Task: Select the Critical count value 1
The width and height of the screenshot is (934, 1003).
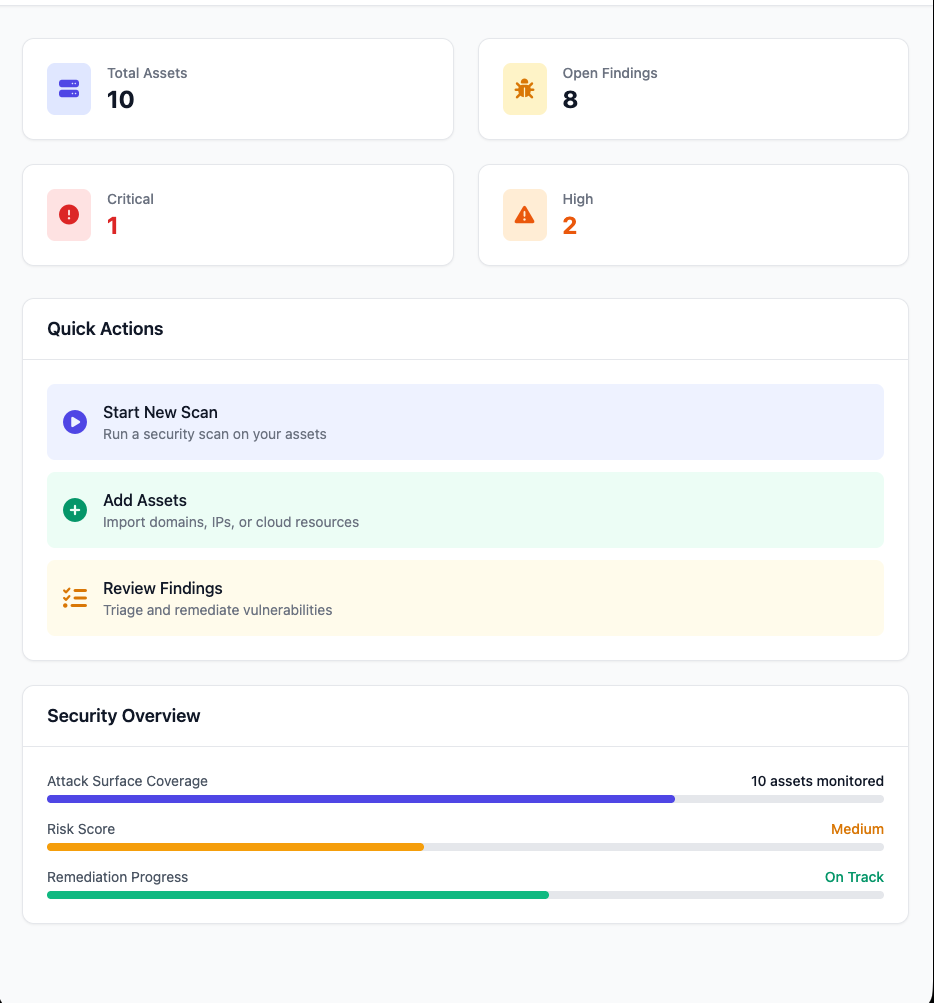Action: click(x=113, y=226)
